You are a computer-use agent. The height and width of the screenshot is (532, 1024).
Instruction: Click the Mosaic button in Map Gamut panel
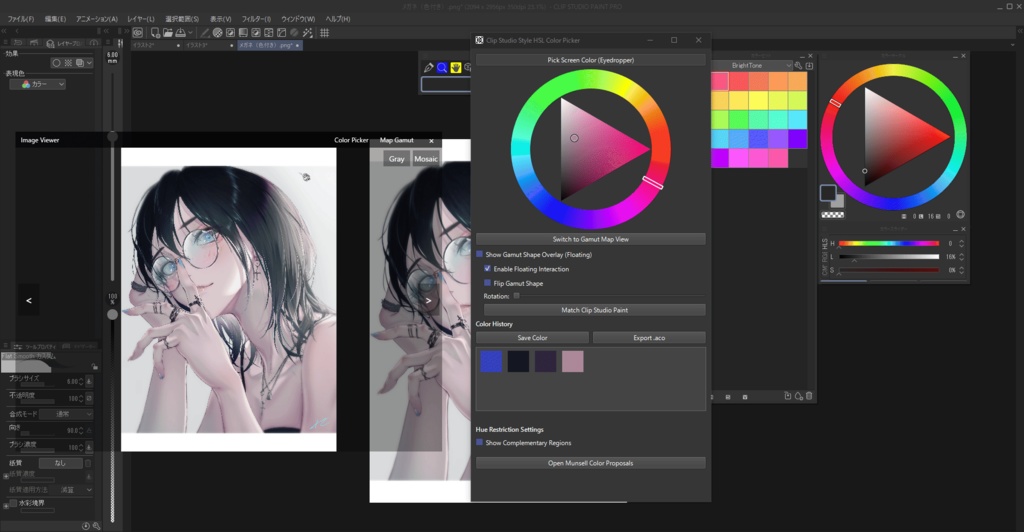click(x=426, y=159)
